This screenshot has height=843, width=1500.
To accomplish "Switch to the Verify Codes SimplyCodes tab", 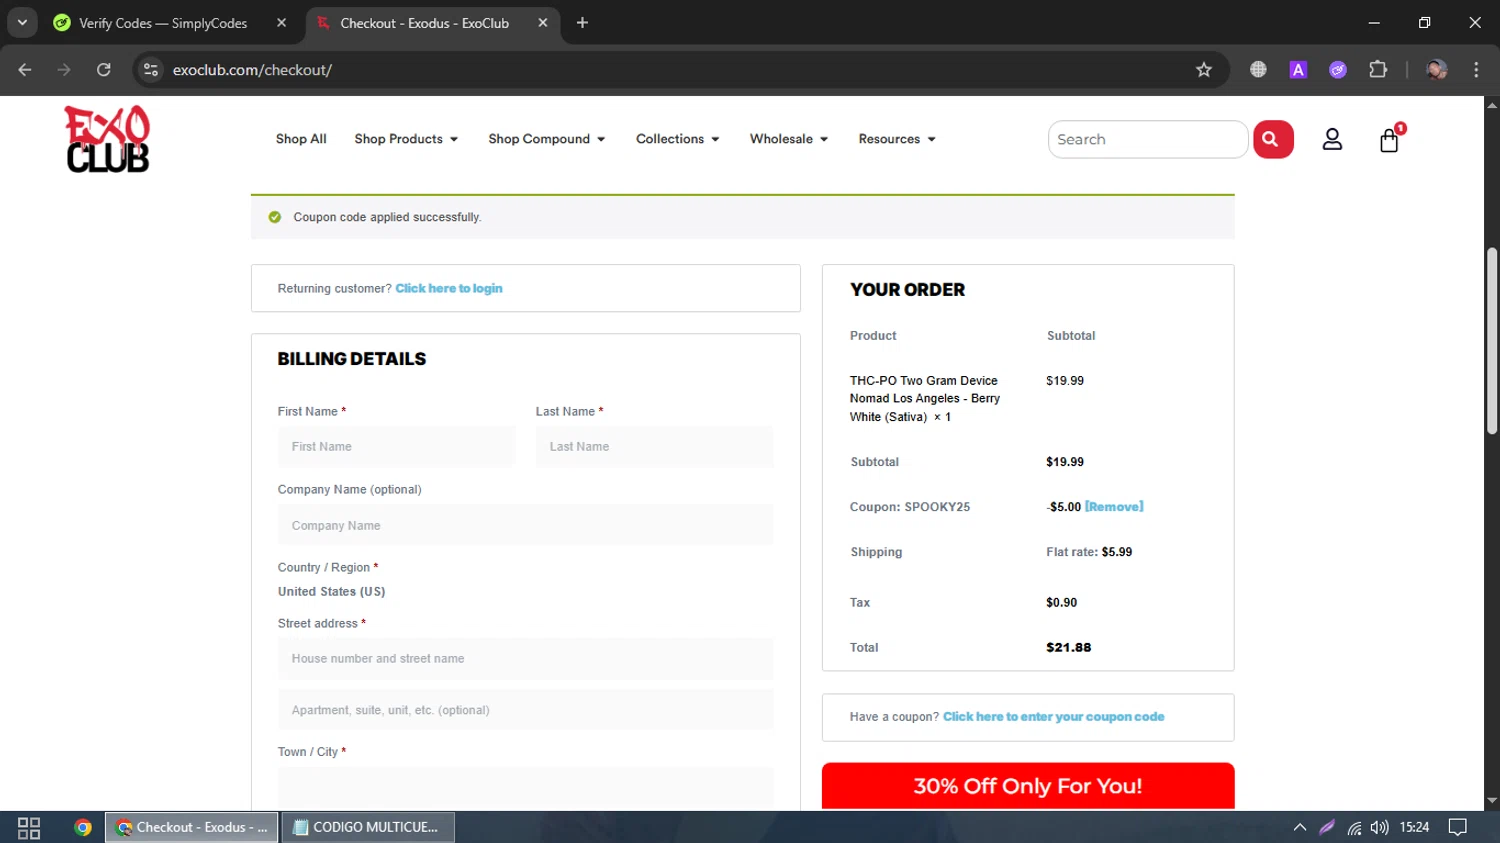I will [x=163, y=23].
